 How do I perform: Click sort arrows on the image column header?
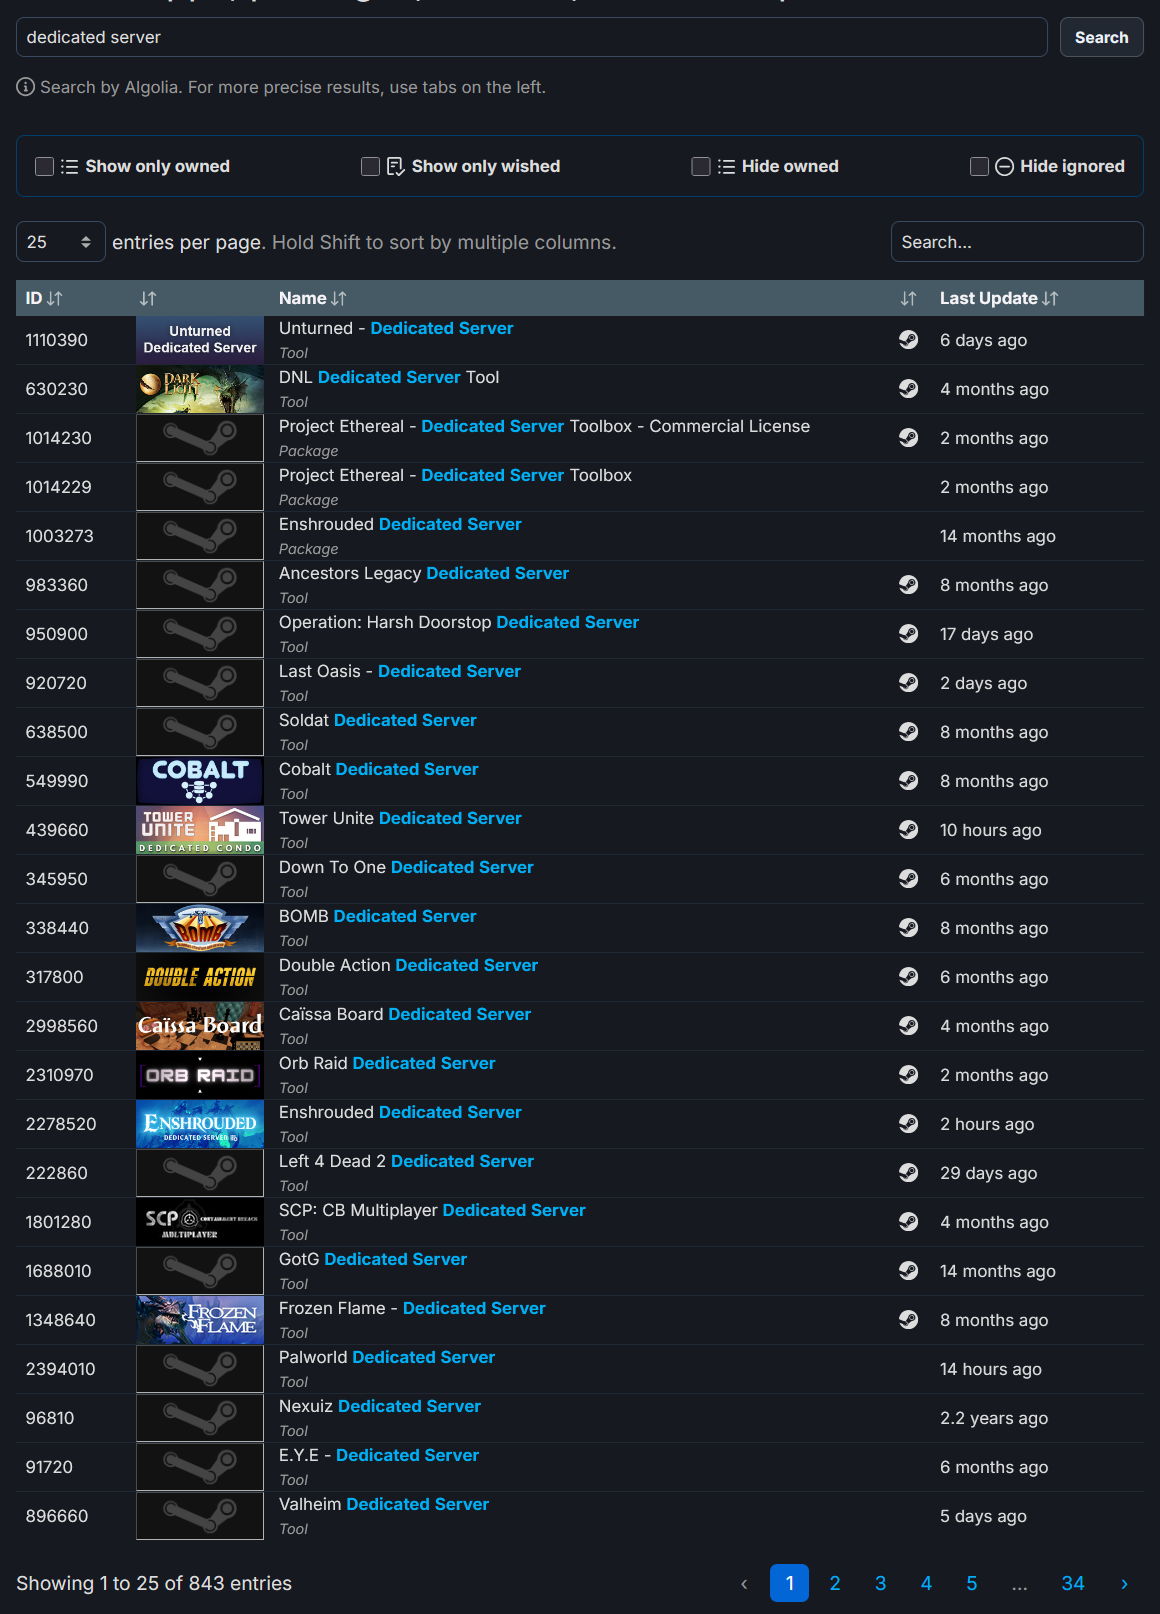tap(148, 298)
